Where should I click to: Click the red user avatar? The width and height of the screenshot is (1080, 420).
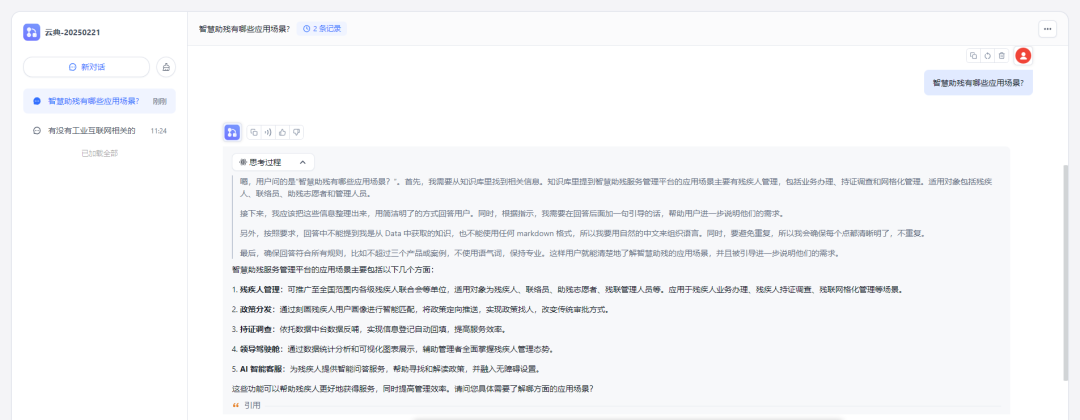[x=1023, y=56]
